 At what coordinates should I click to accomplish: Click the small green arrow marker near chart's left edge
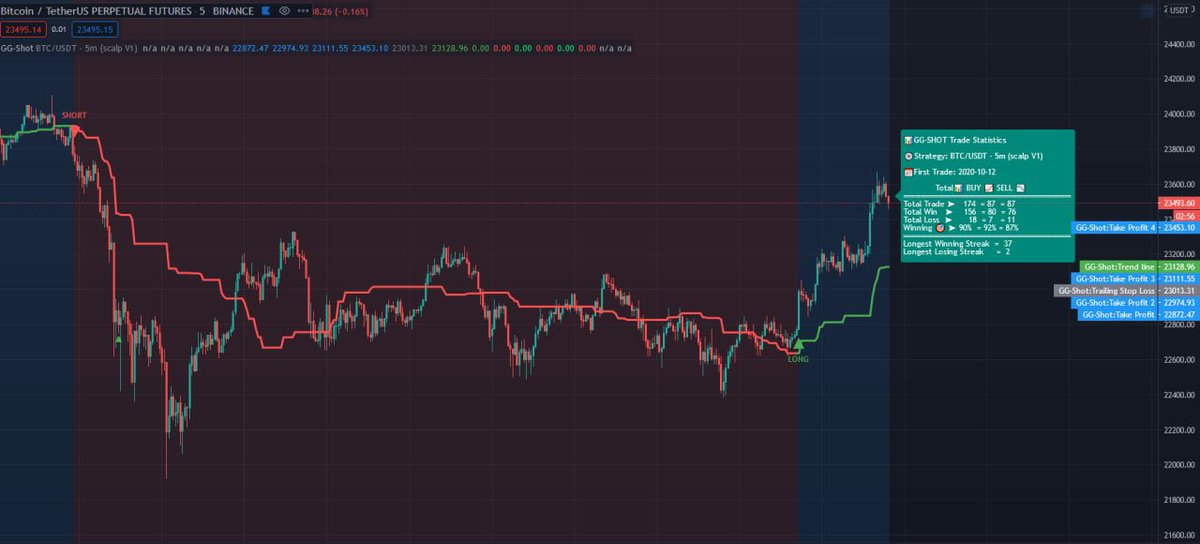118,341
